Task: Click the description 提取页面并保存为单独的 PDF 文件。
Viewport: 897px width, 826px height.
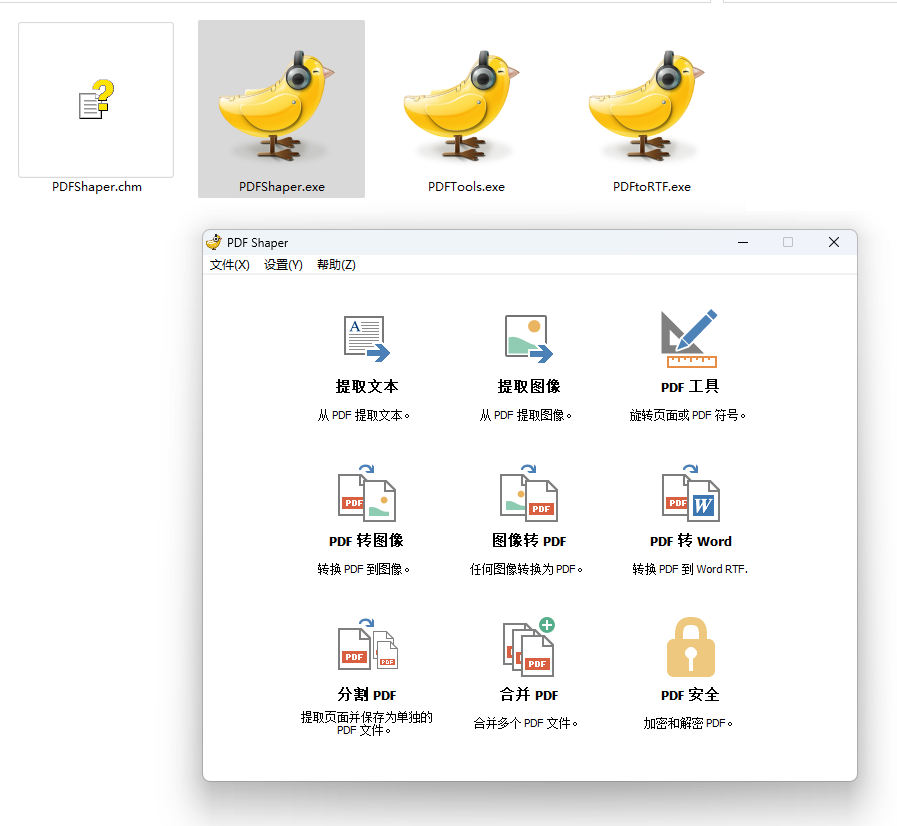Action: click(367, 724)
